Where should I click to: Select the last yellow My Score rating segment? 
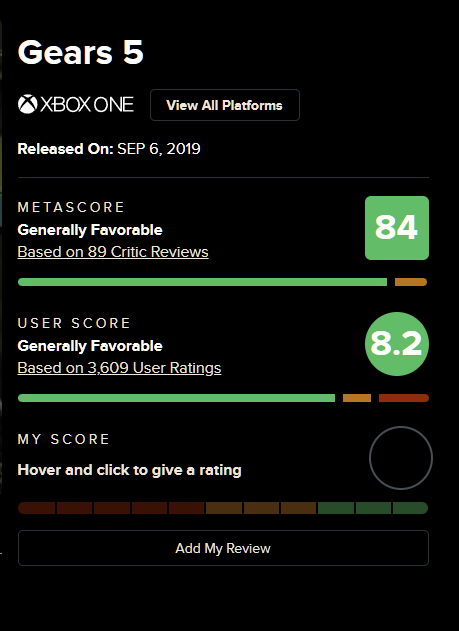pos(298,508)
